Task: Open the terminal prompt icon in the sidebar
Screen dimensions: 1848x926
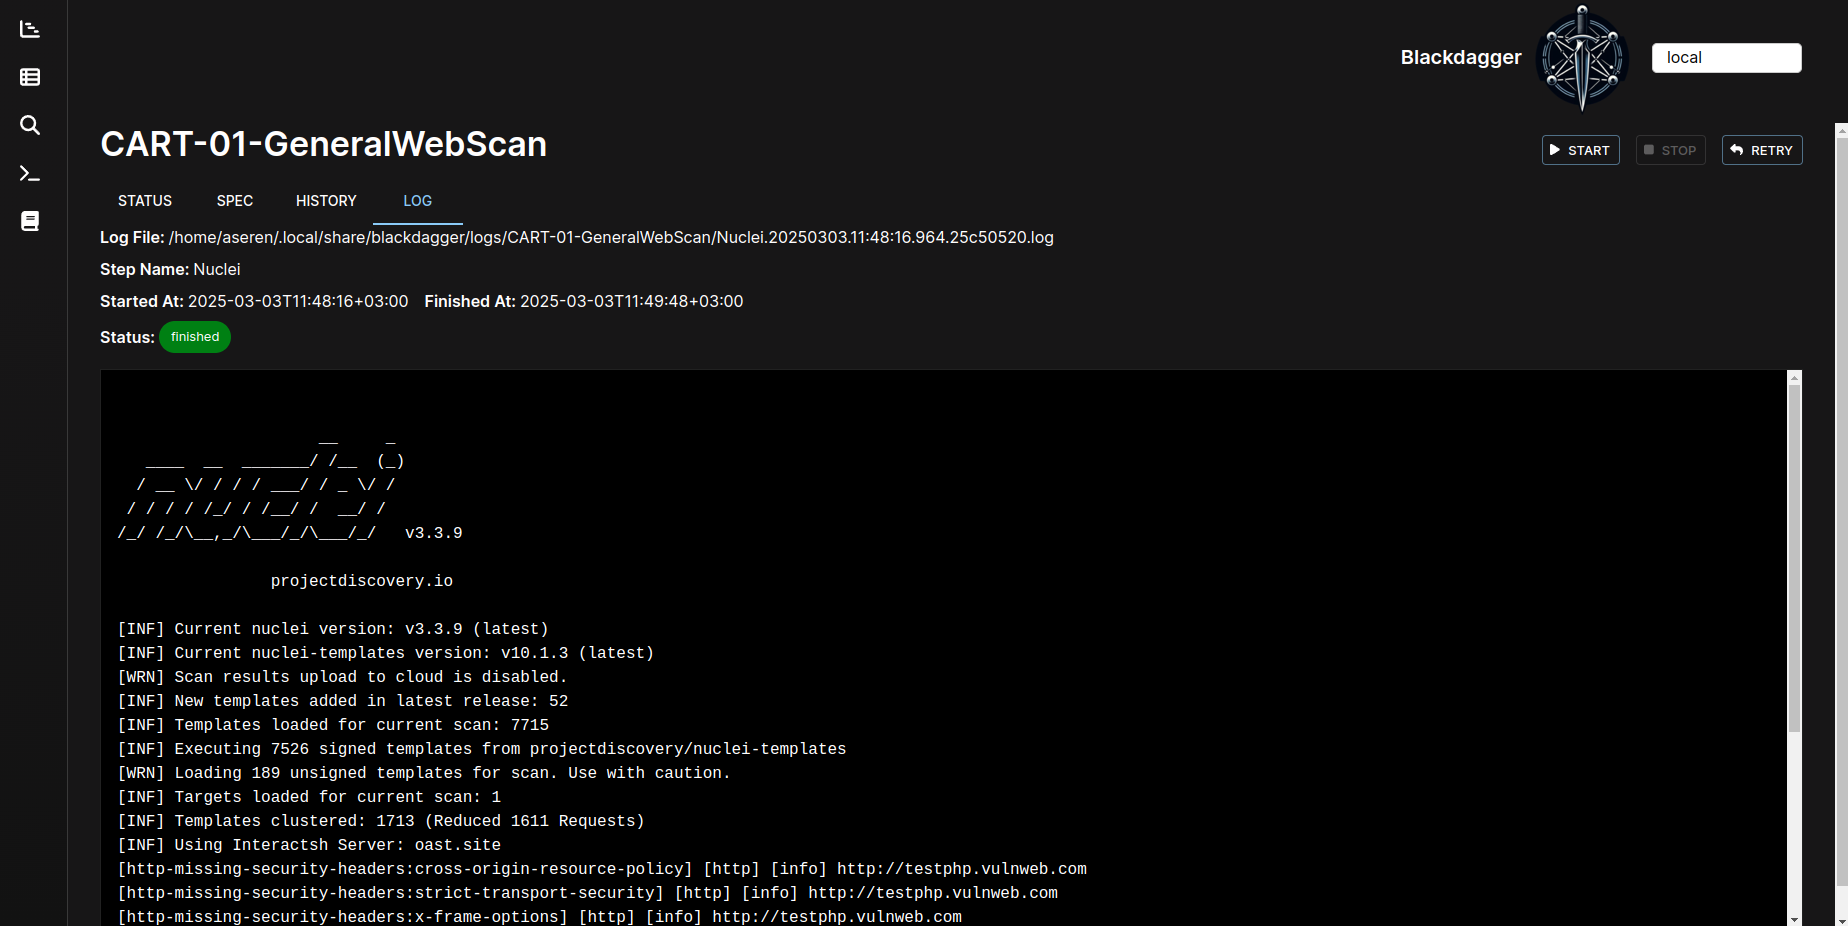Action: pyautogui.click(x=30, y=173)
